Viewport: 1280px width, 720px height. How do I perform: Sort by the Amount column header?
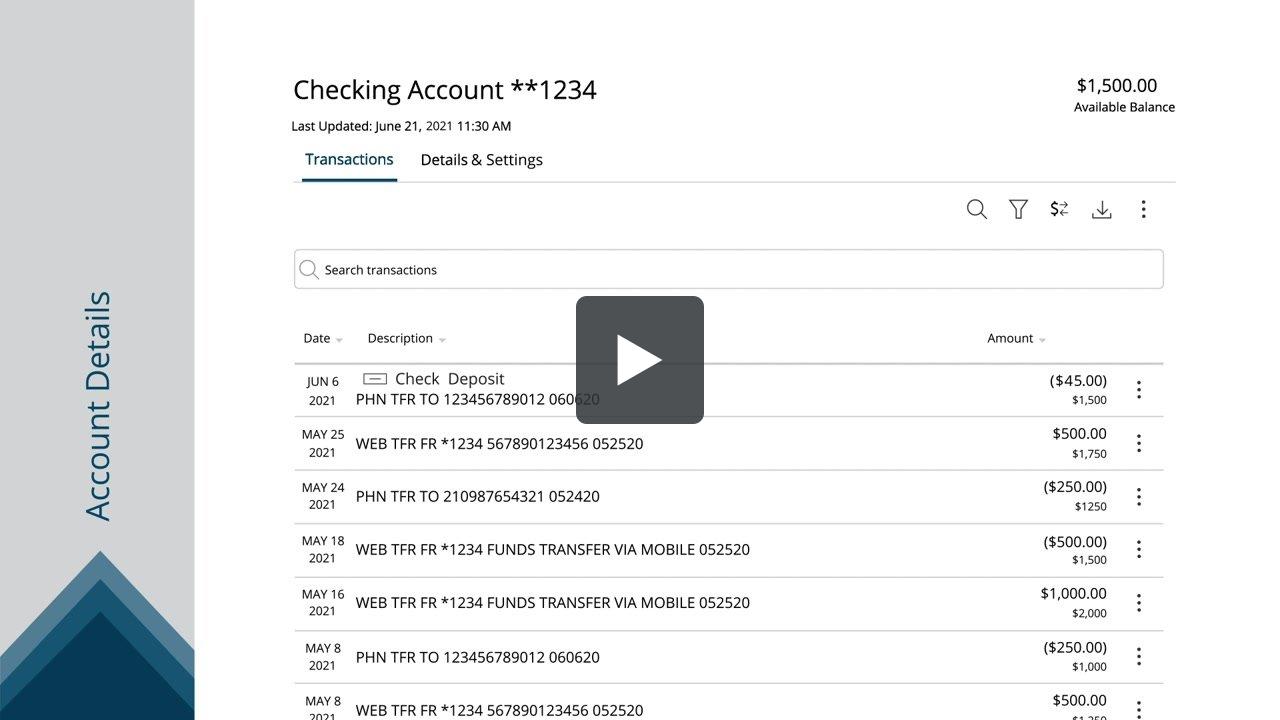click(1016, 338)
